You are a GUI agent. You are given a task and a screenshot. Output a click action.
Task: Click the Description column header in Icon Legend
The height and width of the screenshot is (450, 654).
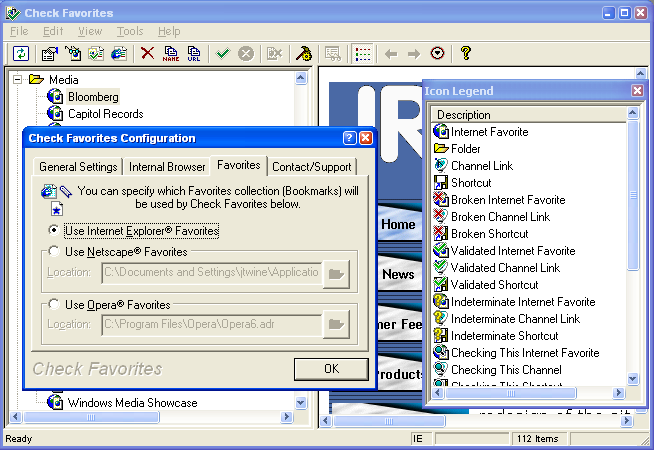(528, 115)
